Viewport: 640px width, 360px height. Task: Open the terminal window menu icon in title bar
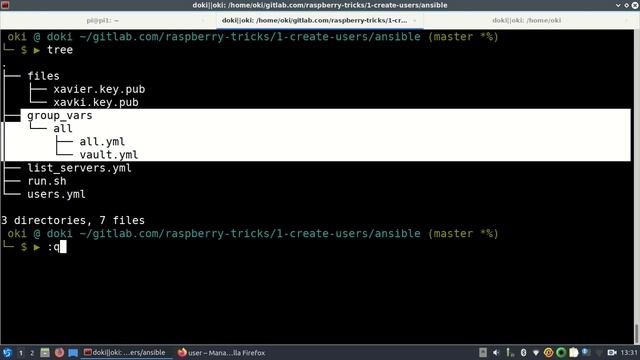pos(5,5)
